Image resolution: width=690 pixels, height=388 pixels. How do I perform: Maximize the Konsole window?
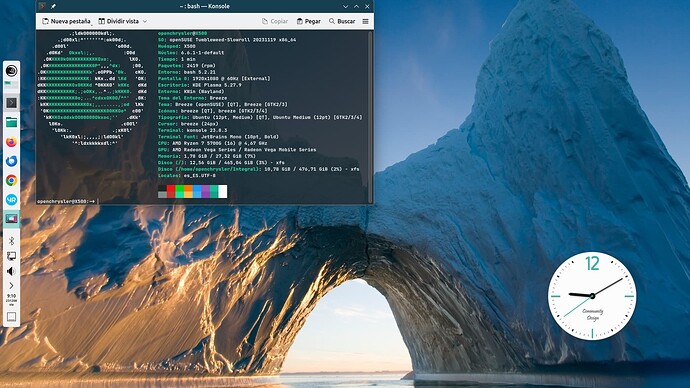[x=356, y=6]
